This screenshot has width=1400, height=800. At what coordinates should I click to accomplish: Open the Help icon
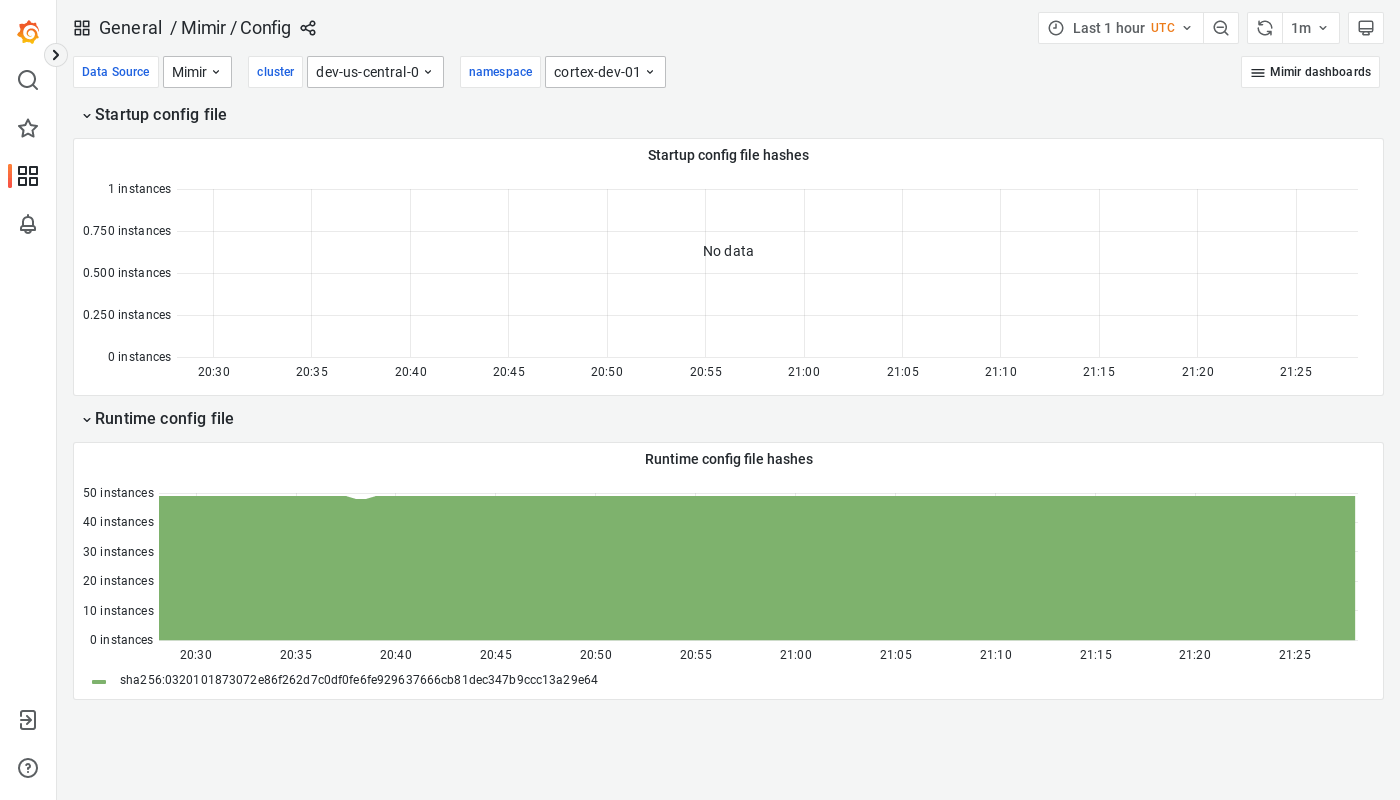point(28,768)
